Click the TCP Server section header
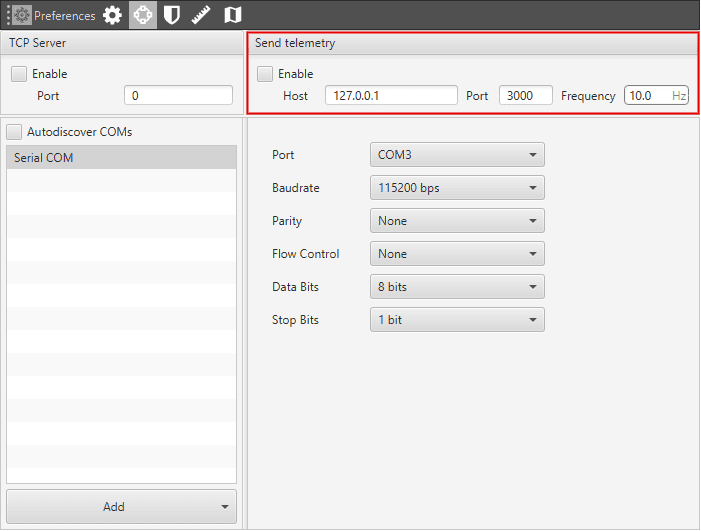 coord(122,43)
